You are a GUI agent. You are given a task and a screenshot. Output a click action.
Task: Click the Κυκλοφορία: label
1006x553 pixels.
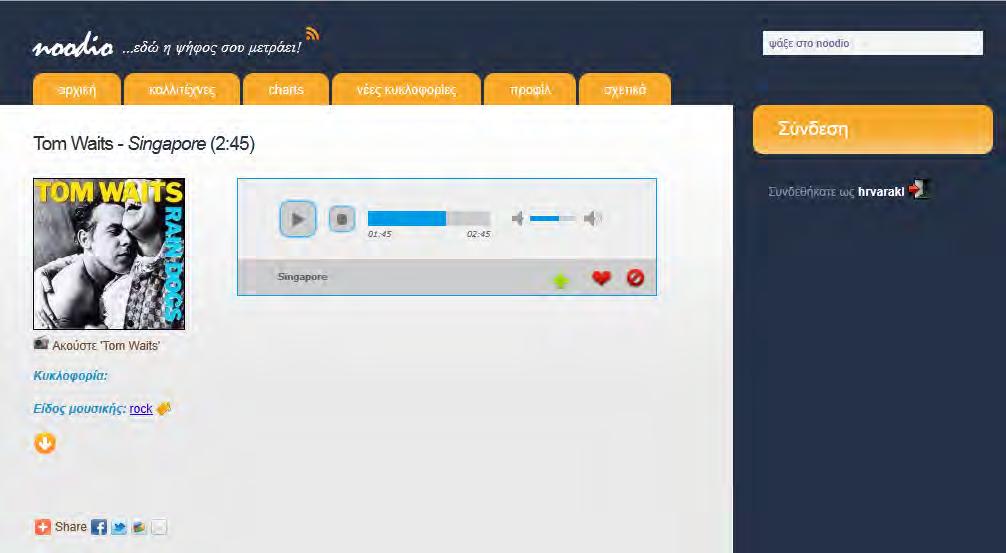coord(71,376)
